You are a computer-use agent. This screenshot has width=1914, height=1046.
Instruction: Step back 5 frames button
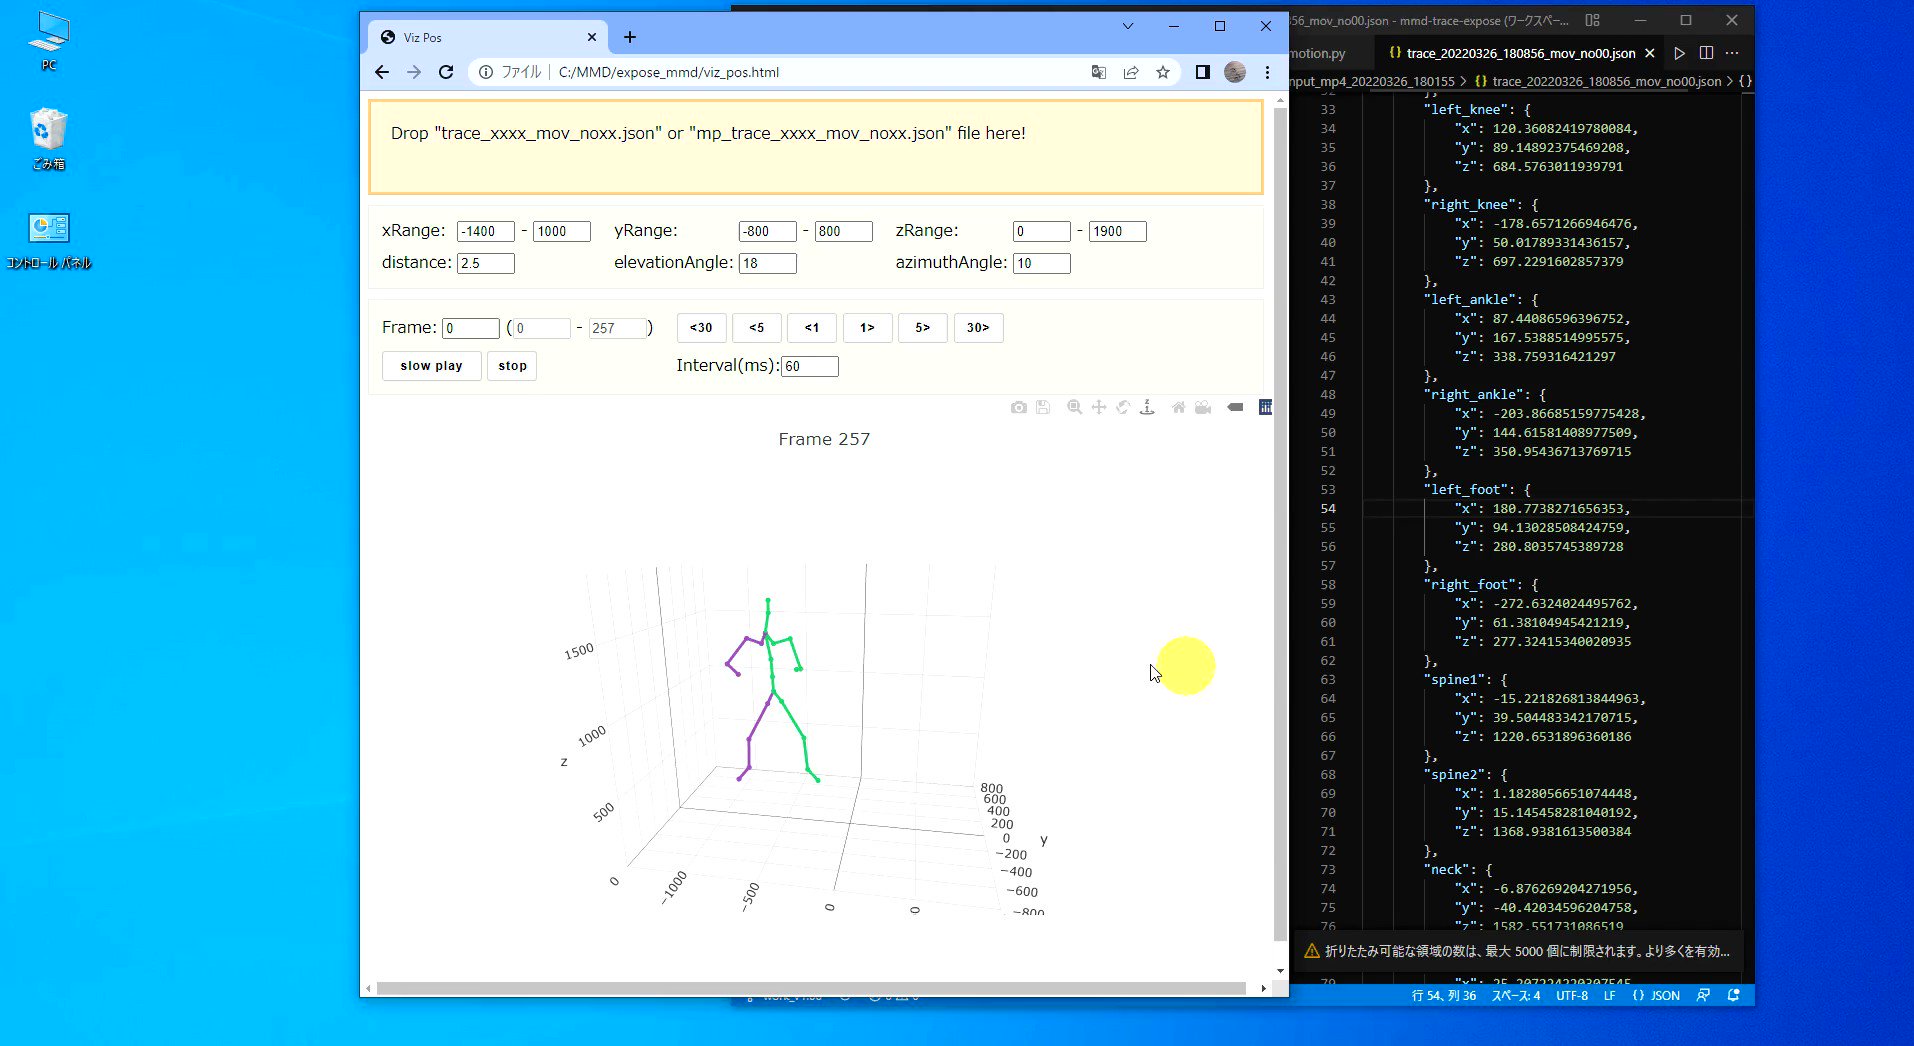(x=757, y=328)
